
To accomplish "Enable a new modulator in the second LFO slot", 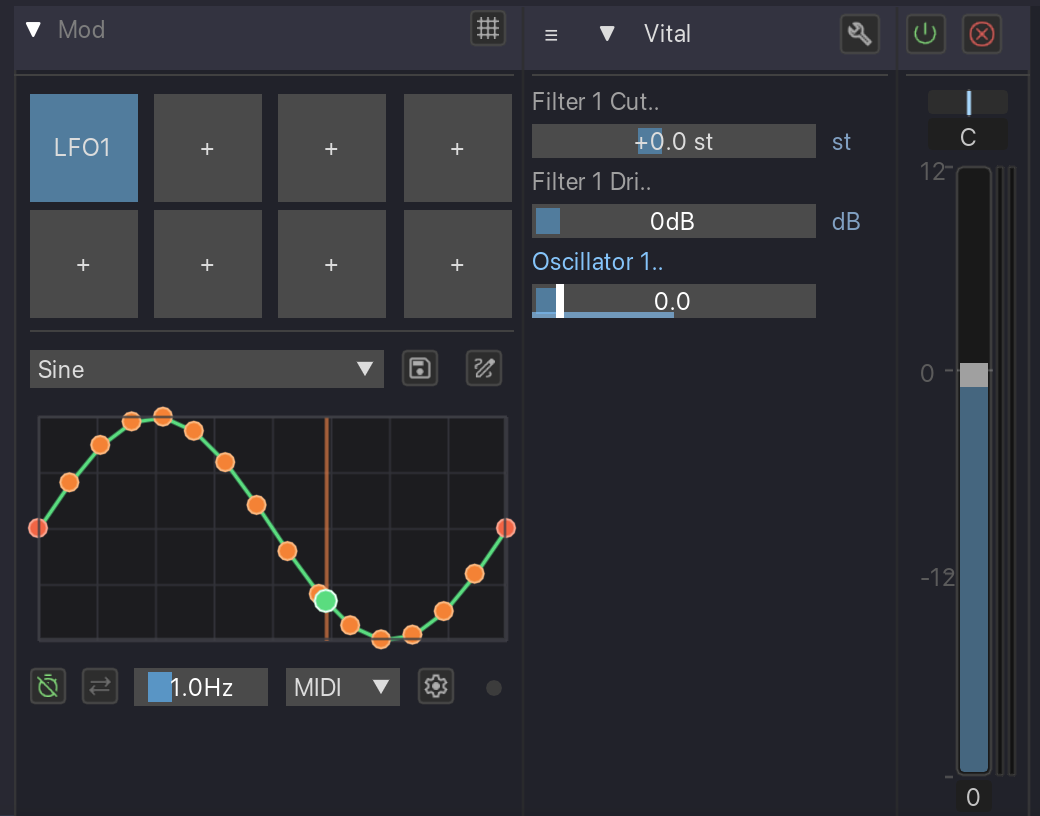I will pos(207,148).
